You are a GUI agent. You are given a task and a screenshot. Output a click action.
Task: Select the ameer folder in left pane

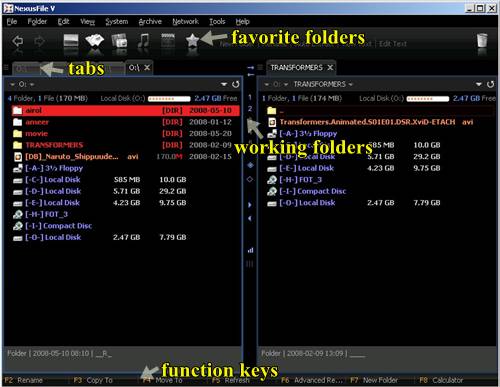125,122
